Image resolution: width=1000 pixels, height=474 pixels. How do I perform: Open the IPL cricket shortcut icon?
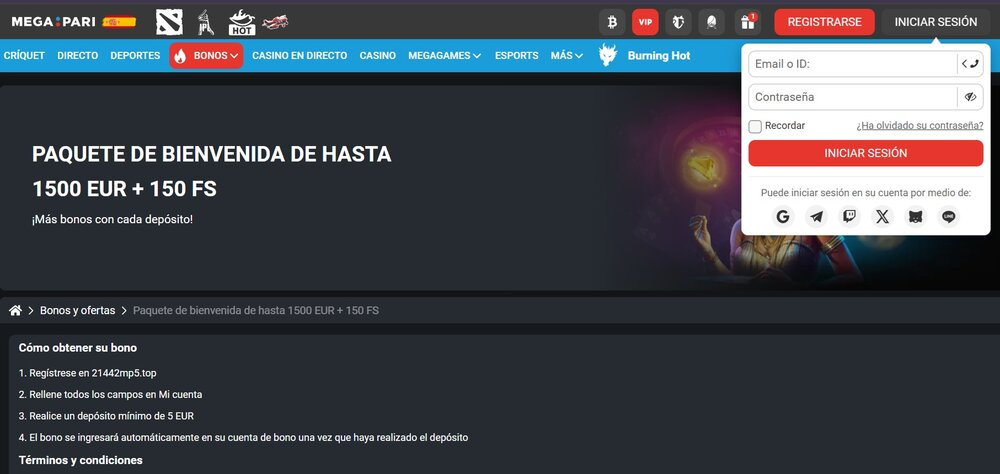(x=205, y=22)
